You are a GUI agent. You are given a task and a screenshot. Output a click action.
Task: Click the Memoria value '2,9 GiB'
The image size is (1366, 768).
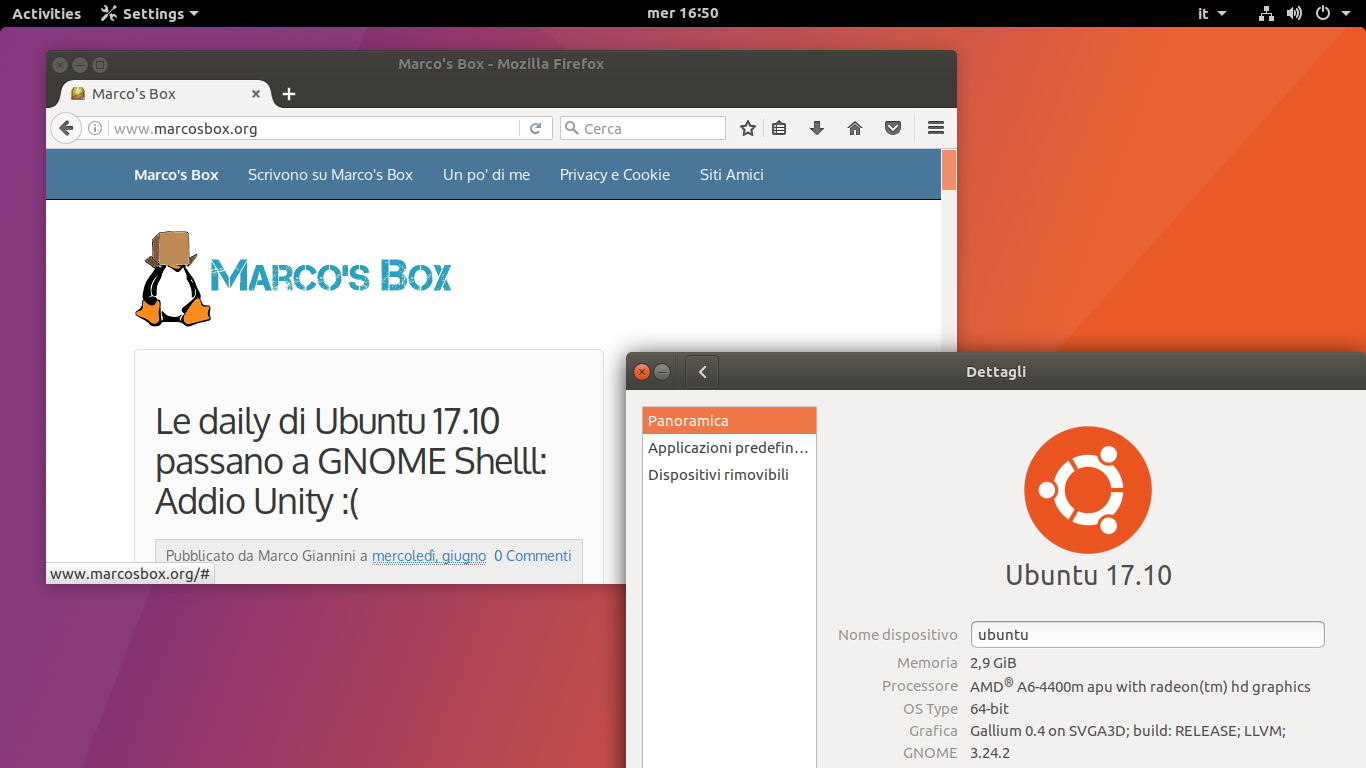[x=993, y=663]
